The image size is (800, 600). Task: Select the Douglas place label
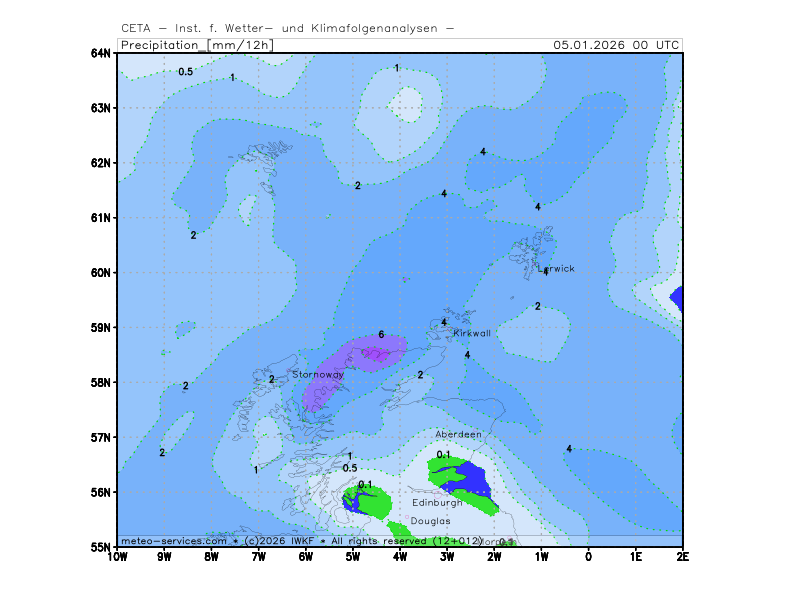pyautogui.click(x=430, y=521)
